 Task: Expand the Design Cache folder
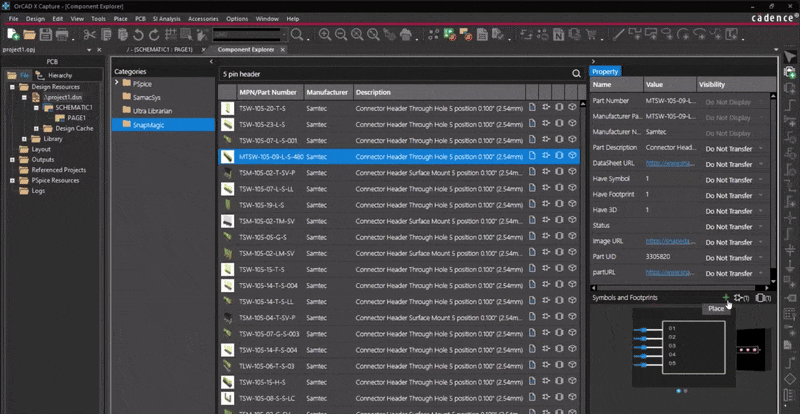pos(37,129)
